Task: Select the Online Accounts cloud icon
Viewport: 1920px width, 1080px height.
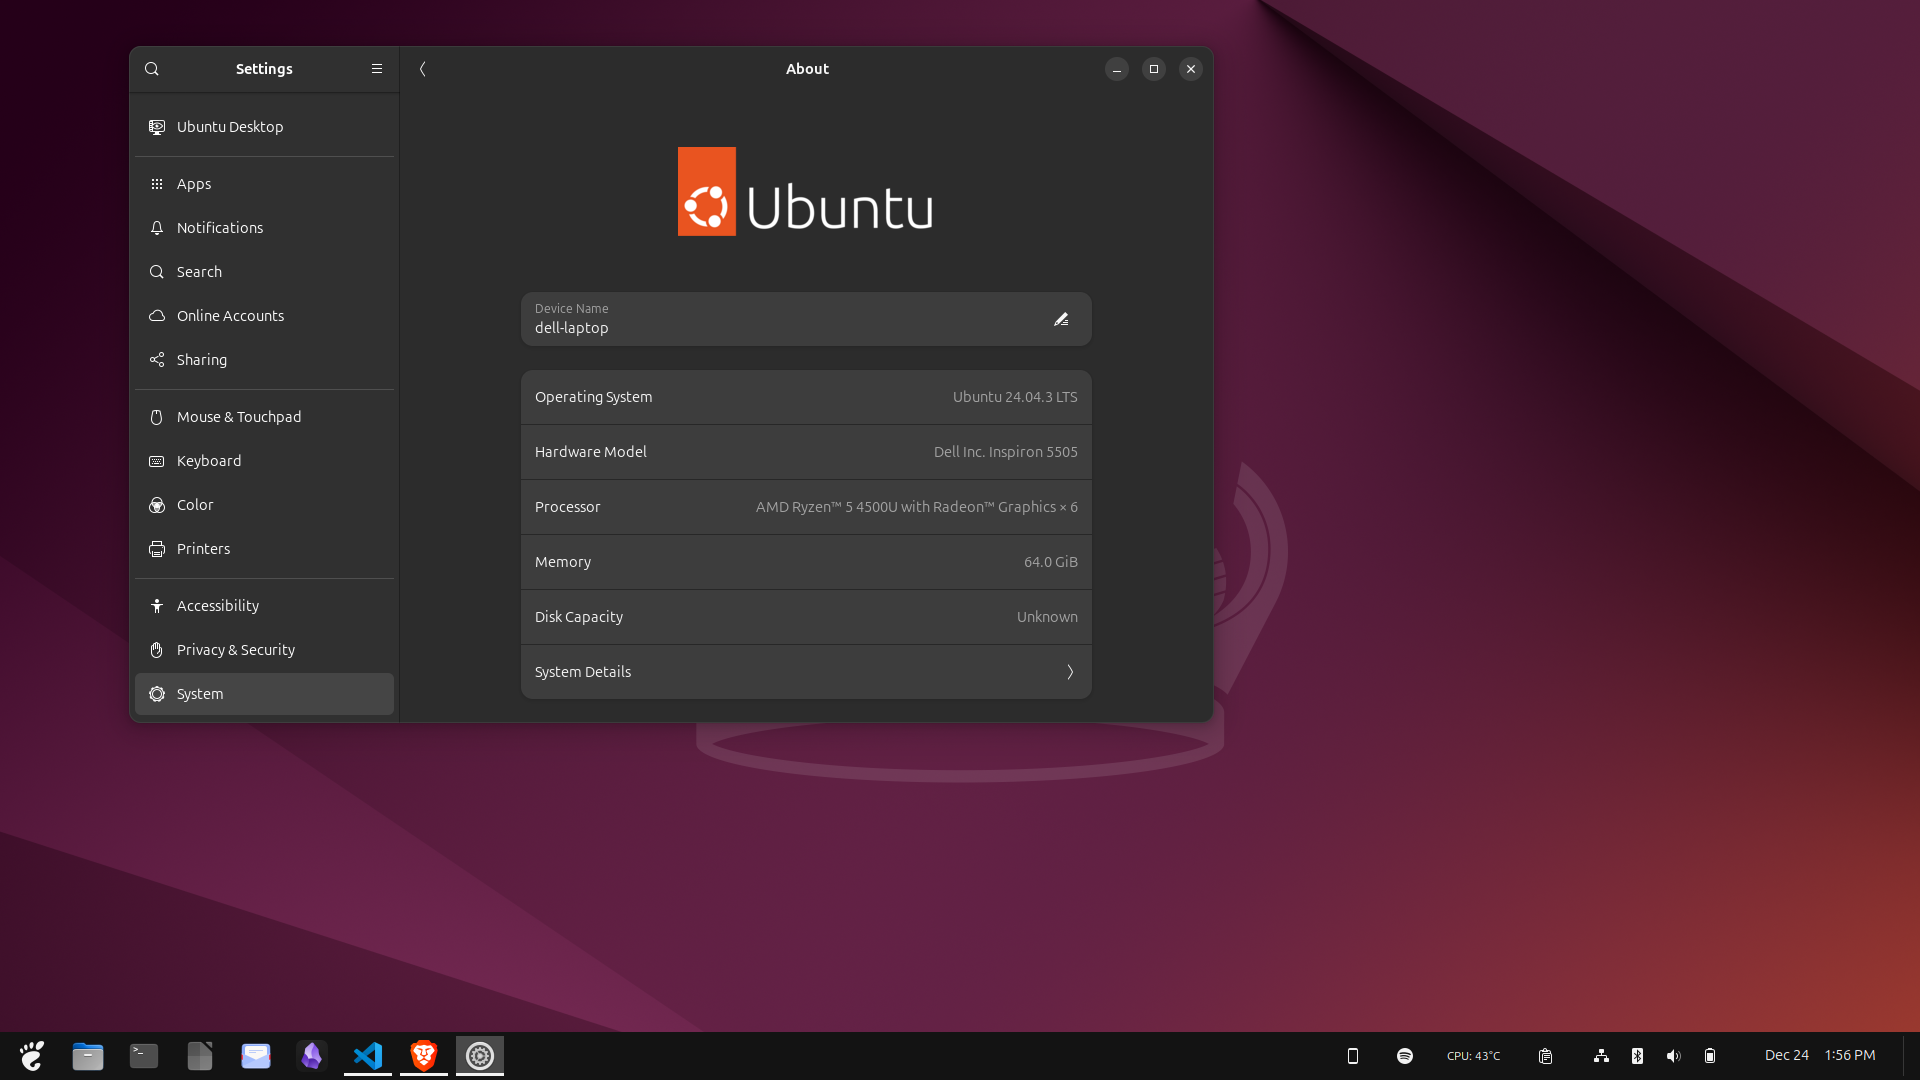Action: point(156,315)
